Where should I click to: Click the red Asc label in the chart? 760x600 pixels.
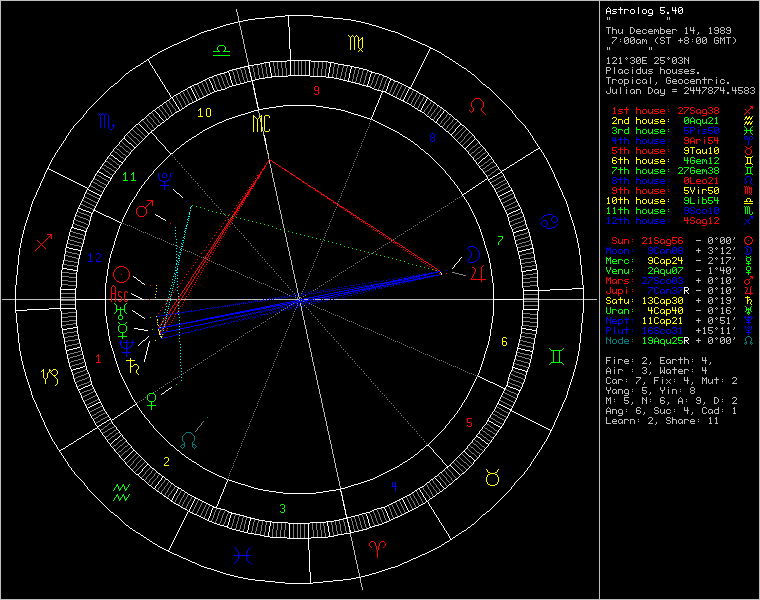[119, 293]
